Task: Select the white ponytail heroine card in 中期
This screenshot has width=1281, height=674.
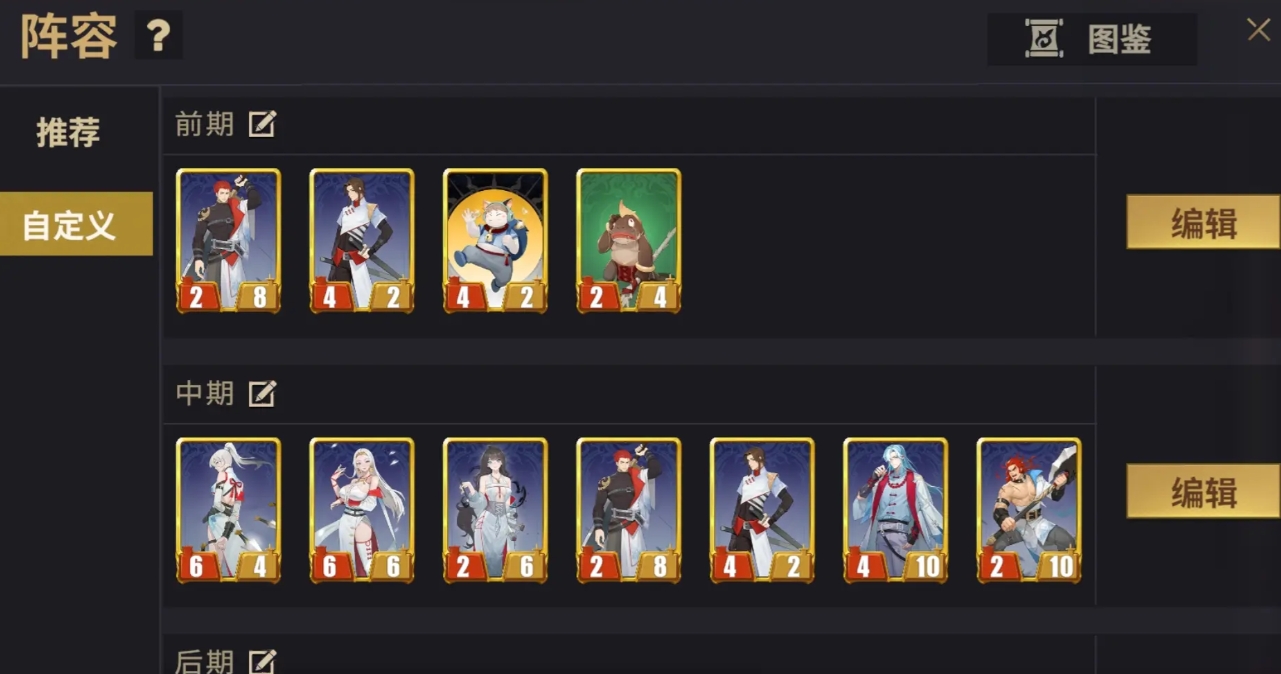Action: pyautogui.click(x=229, y=510)
